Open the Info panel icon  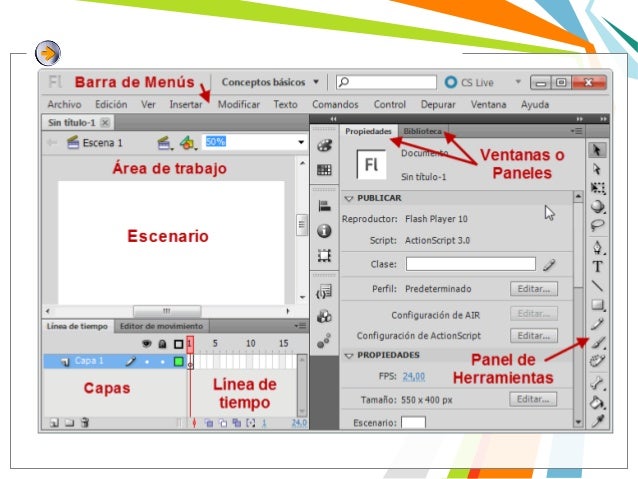pos(324,231)
